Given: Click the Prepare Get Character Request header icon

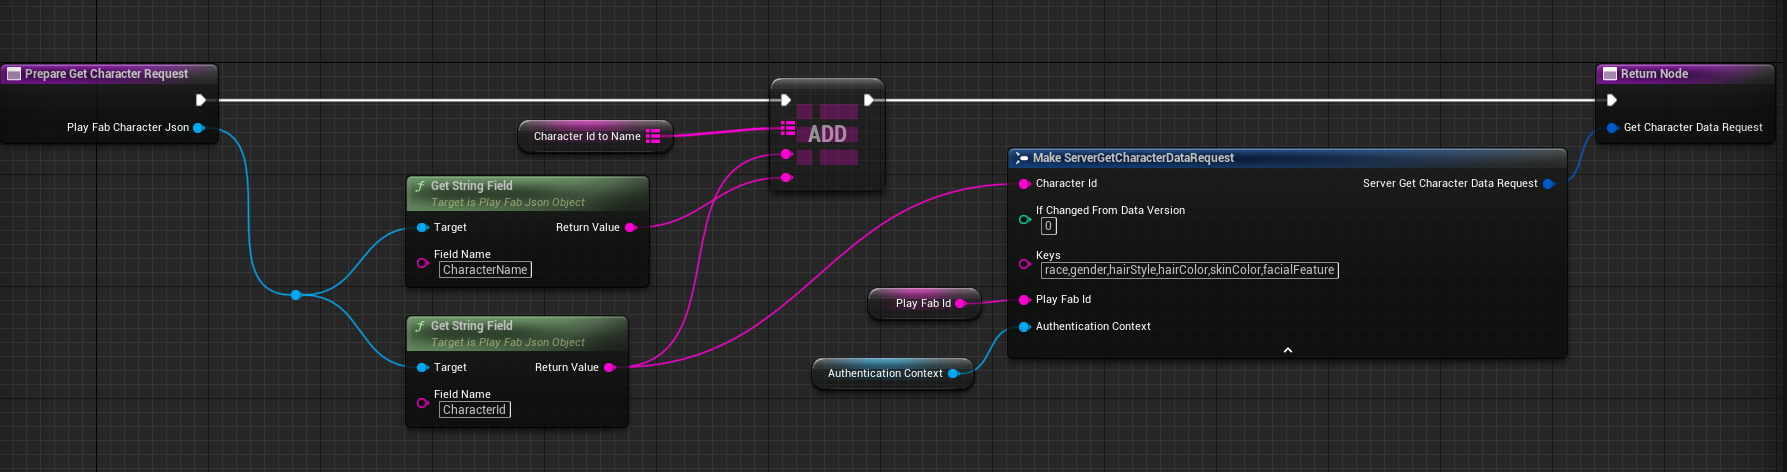Looking at the screenshot, I should point(14,74).
